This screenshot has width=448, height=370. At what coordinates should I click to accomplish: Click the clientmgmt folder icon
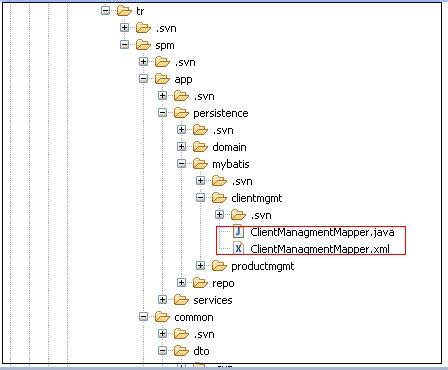(x=219, y=198)
